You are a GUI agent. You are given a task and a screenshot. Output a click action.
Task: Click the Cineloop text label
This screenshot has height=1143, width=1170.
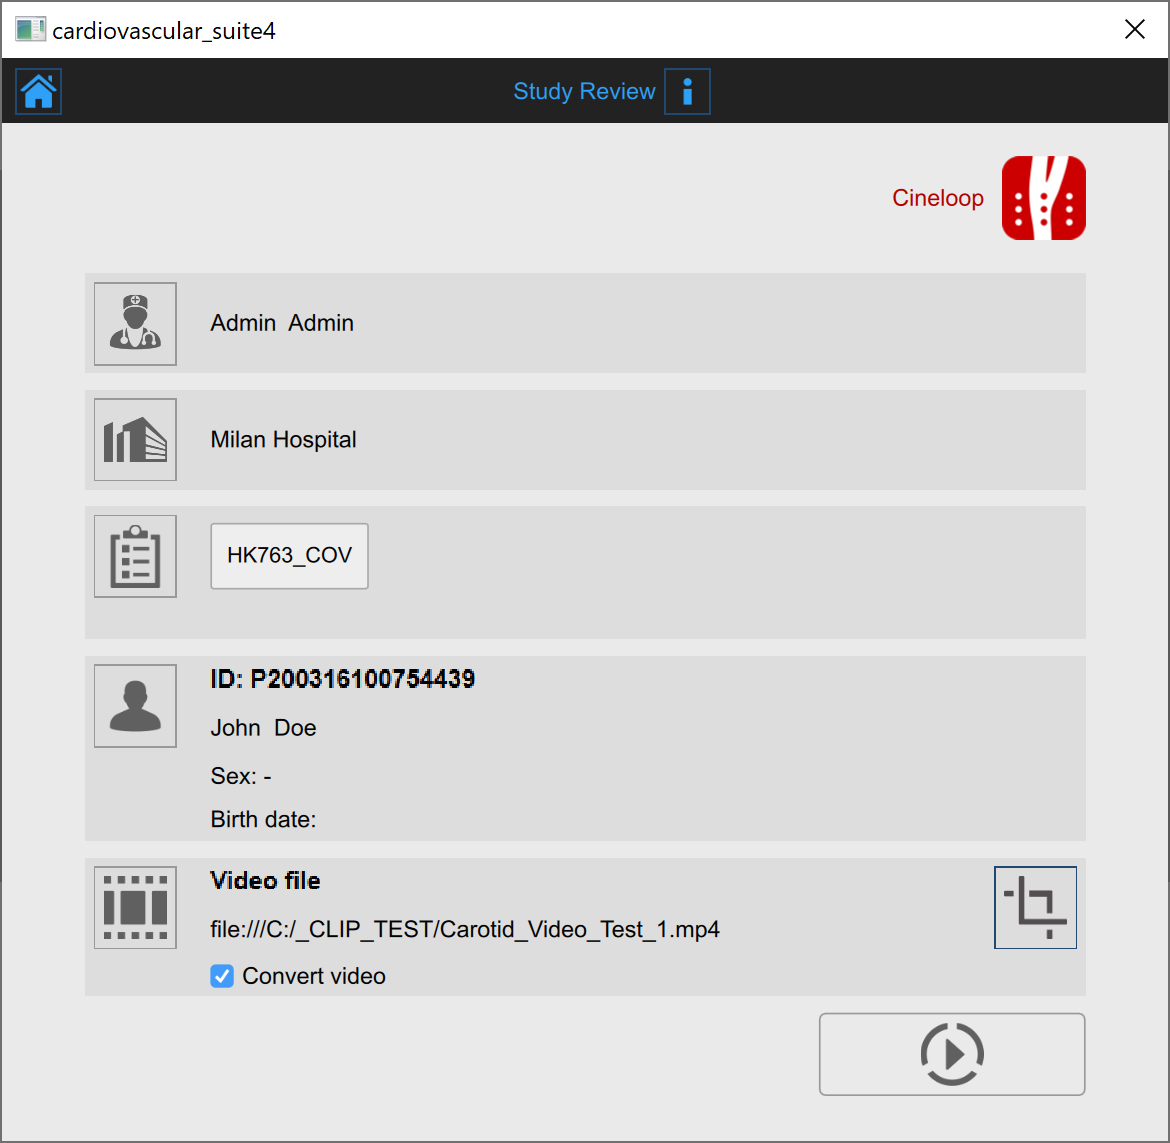[937, 198]
